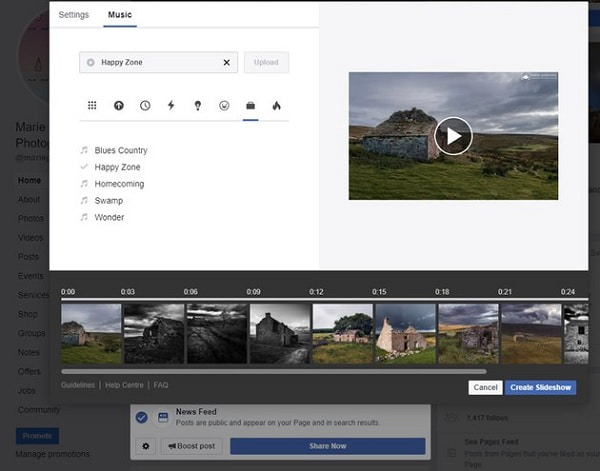Select the Wonder track
The height and width of the screenshot is (471, 600).
point(109,217)
